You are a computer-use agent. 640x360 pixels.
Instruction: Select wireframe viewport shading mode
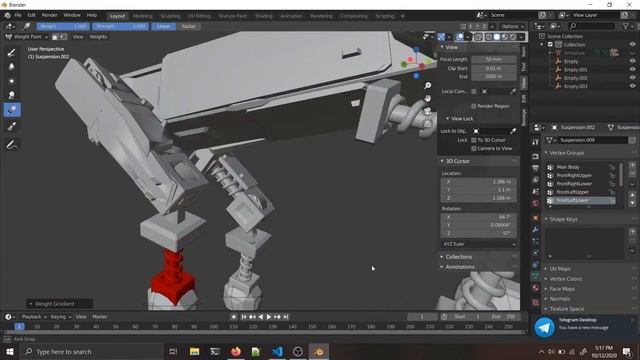489,37
